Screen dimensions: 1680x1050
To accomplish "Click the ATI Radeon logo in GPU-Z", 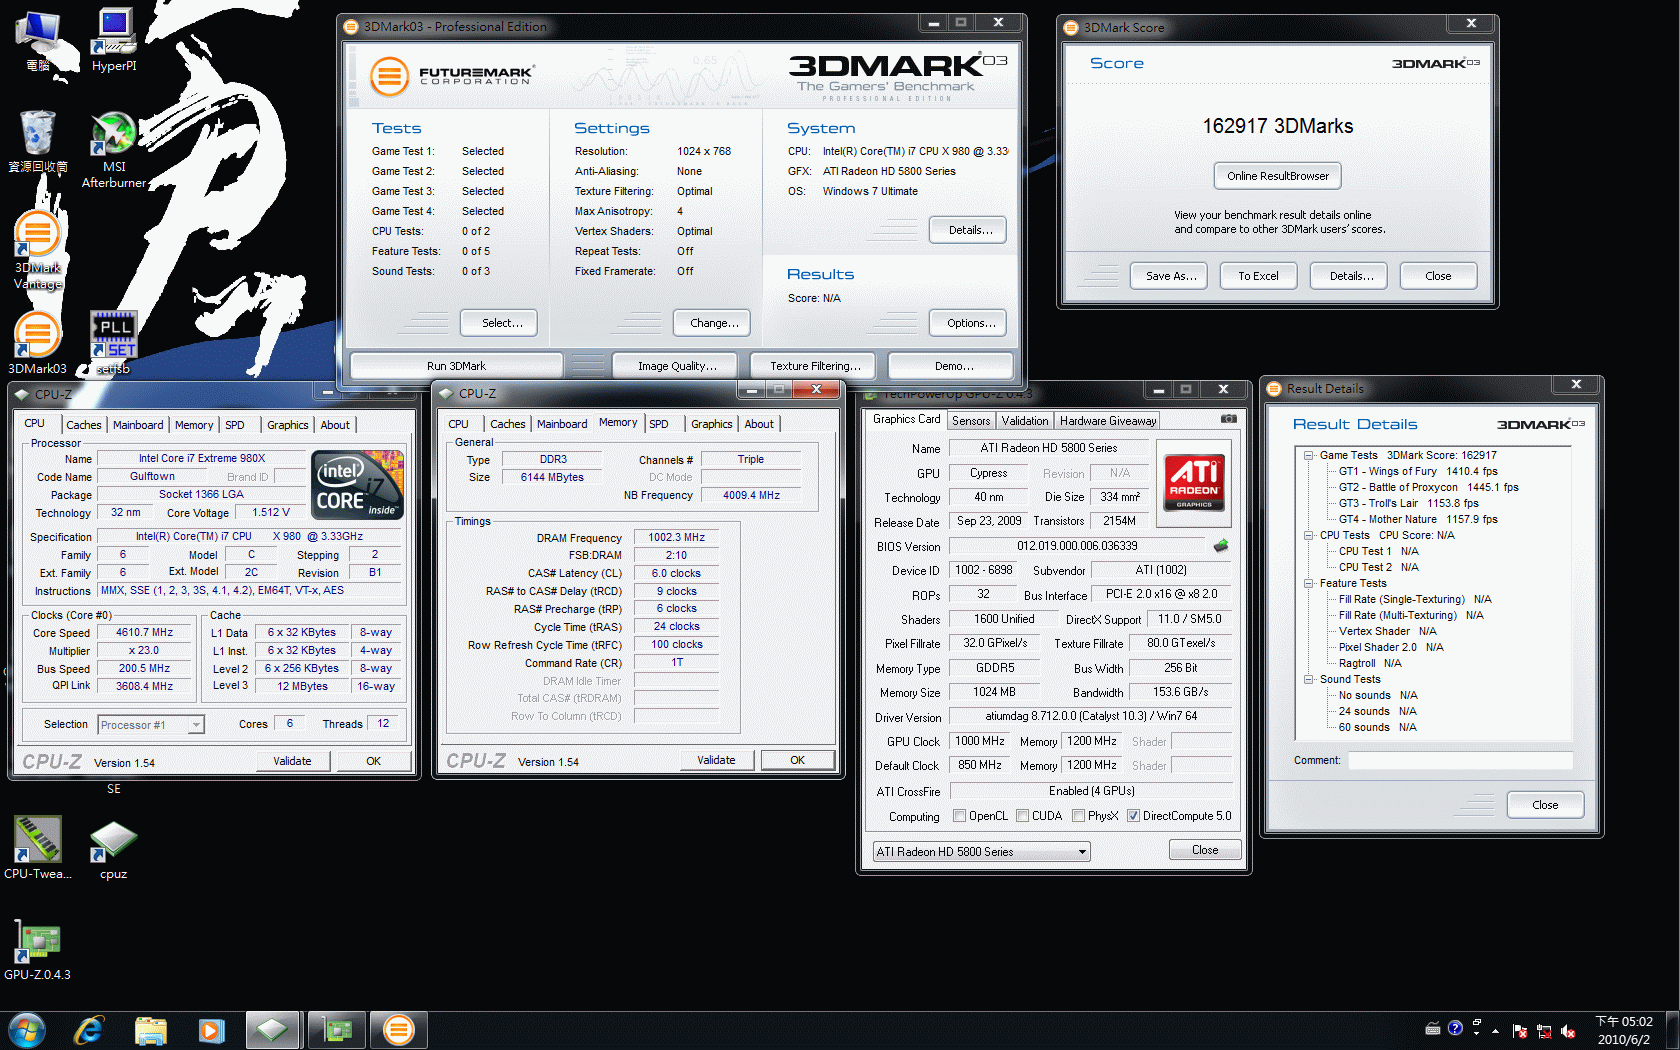I will coord(1194,483).
